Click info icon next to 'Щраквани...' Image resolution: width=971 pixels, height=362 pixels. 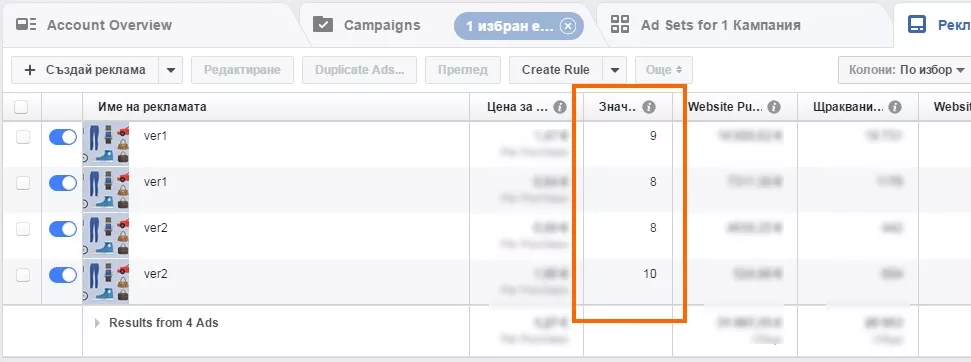(x=894, y=107)
